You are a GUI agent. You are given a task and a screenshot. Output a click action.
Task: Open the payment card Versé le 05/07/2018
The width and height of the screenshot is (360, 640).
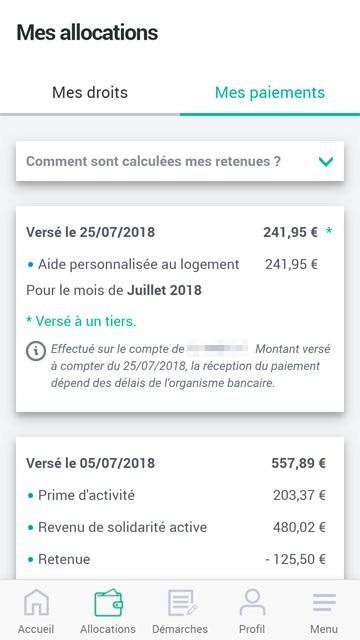click(180, 509)
